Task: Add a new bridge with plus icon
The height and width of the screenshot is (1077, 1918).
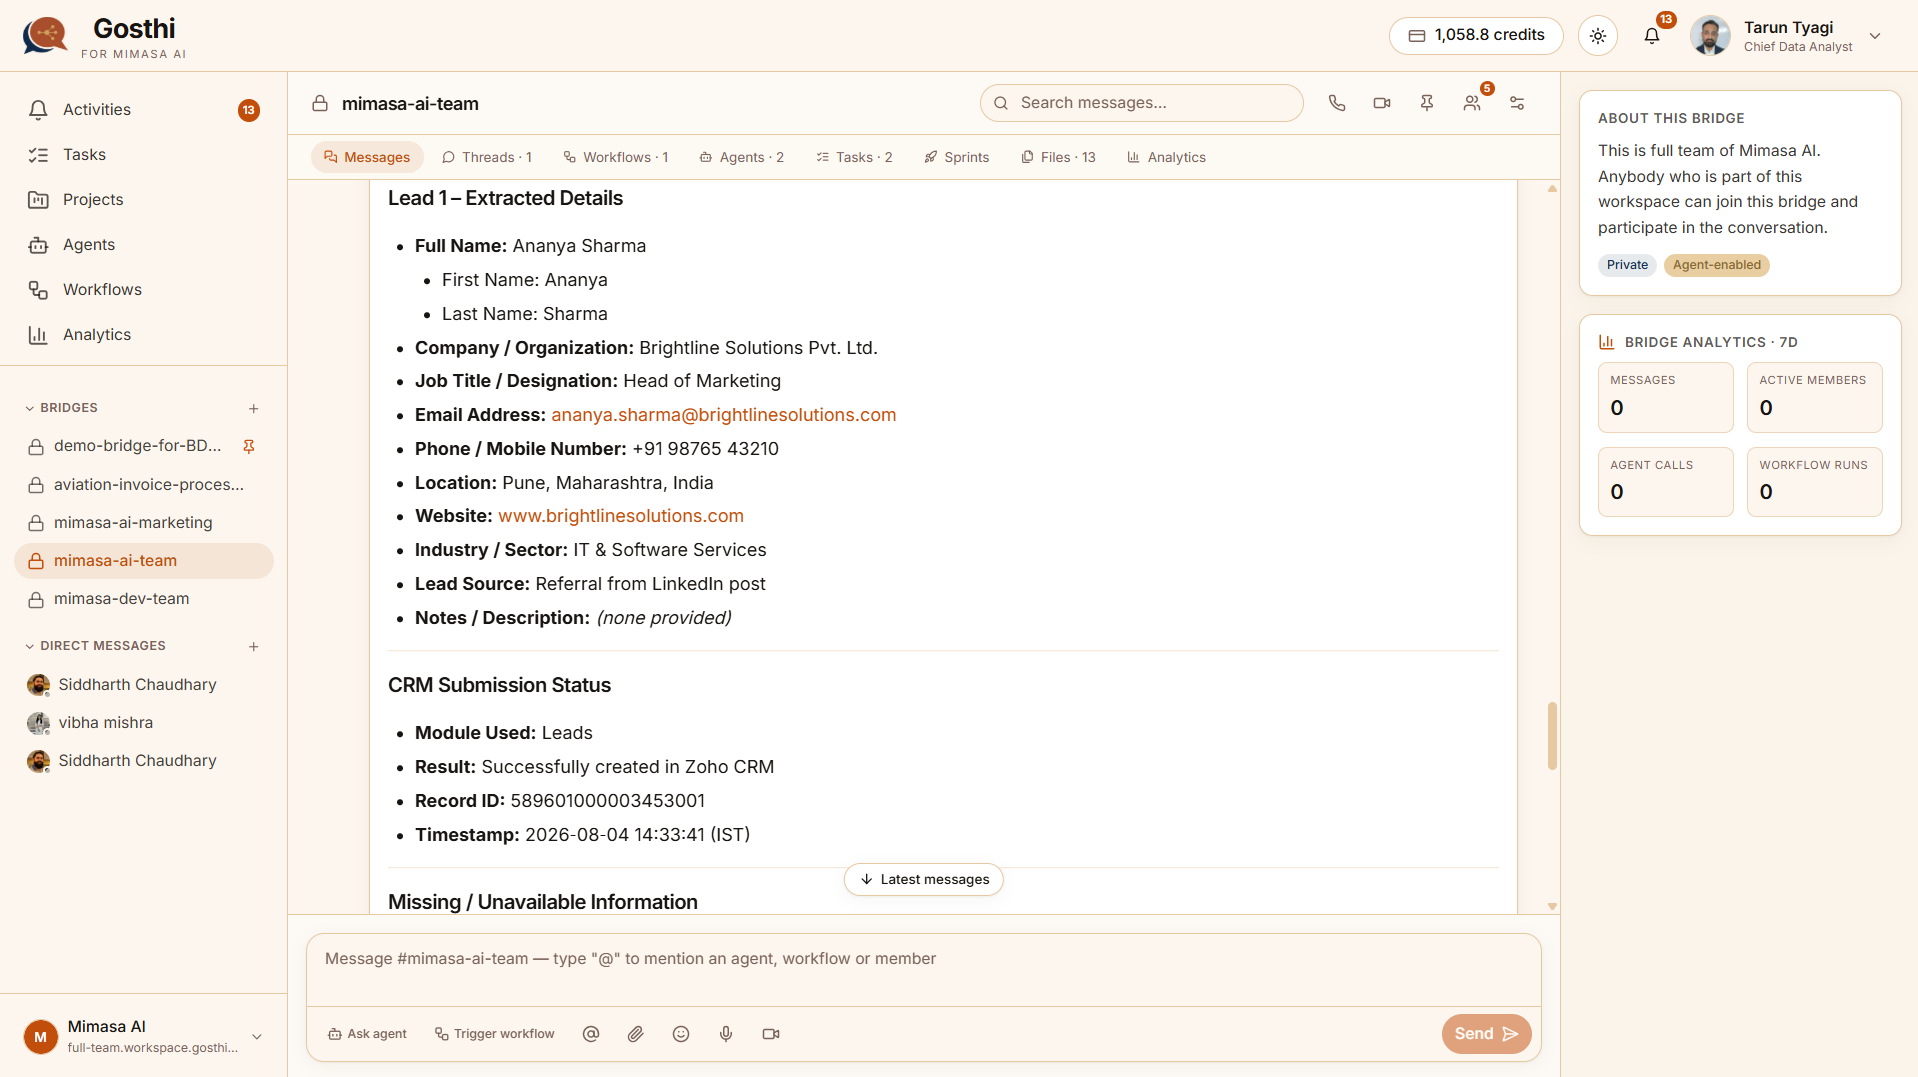Action: coord(254,408)
